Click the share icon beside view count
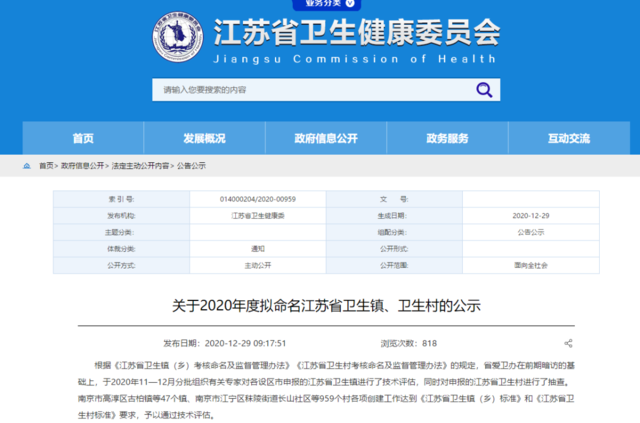This screenshot has width=640, height=423. [568, 343]
